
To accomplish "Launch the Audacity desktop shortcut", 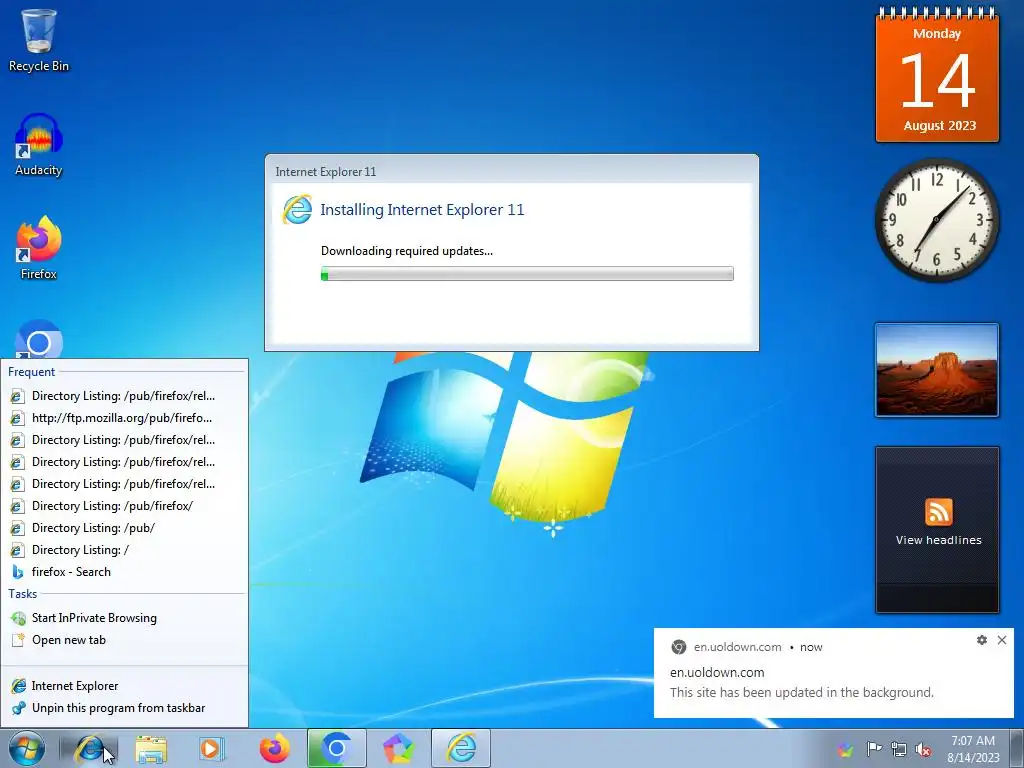I will (39, 145).
